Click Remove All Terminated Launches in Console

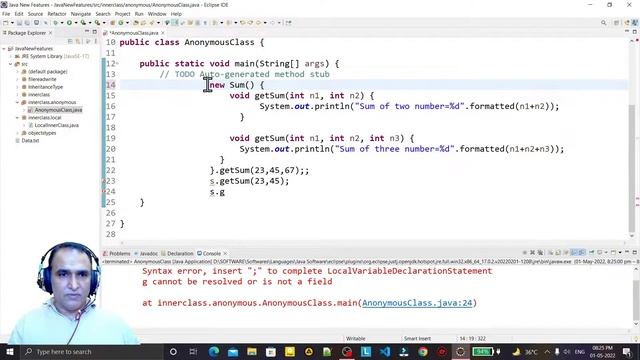click(x=540, y=253)
